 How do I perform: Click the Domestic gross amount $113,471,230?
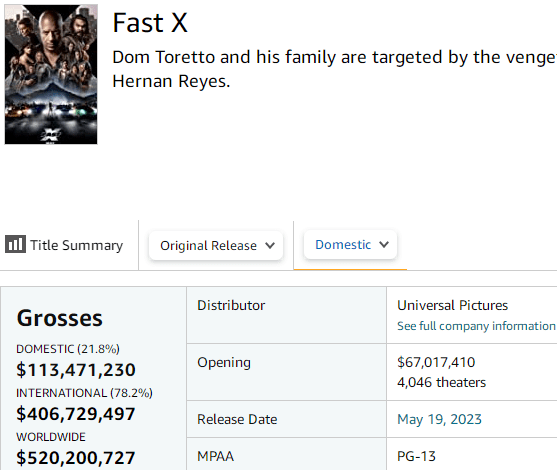[x=76, y=370]
